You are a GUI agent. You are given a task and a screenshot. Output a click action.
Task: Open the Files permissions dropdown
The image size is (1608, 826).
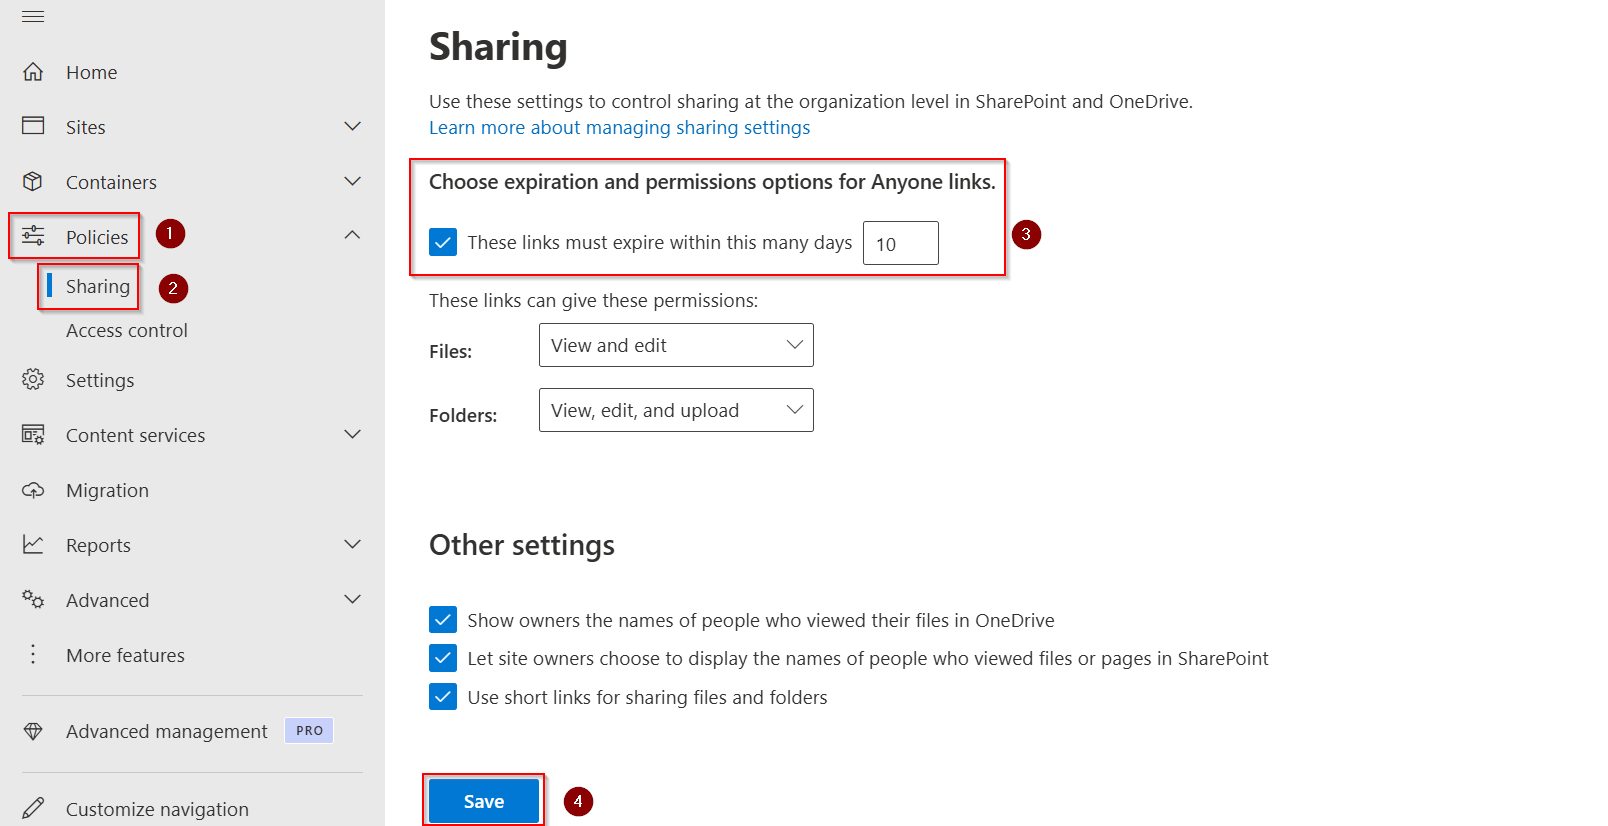point(676,345)
